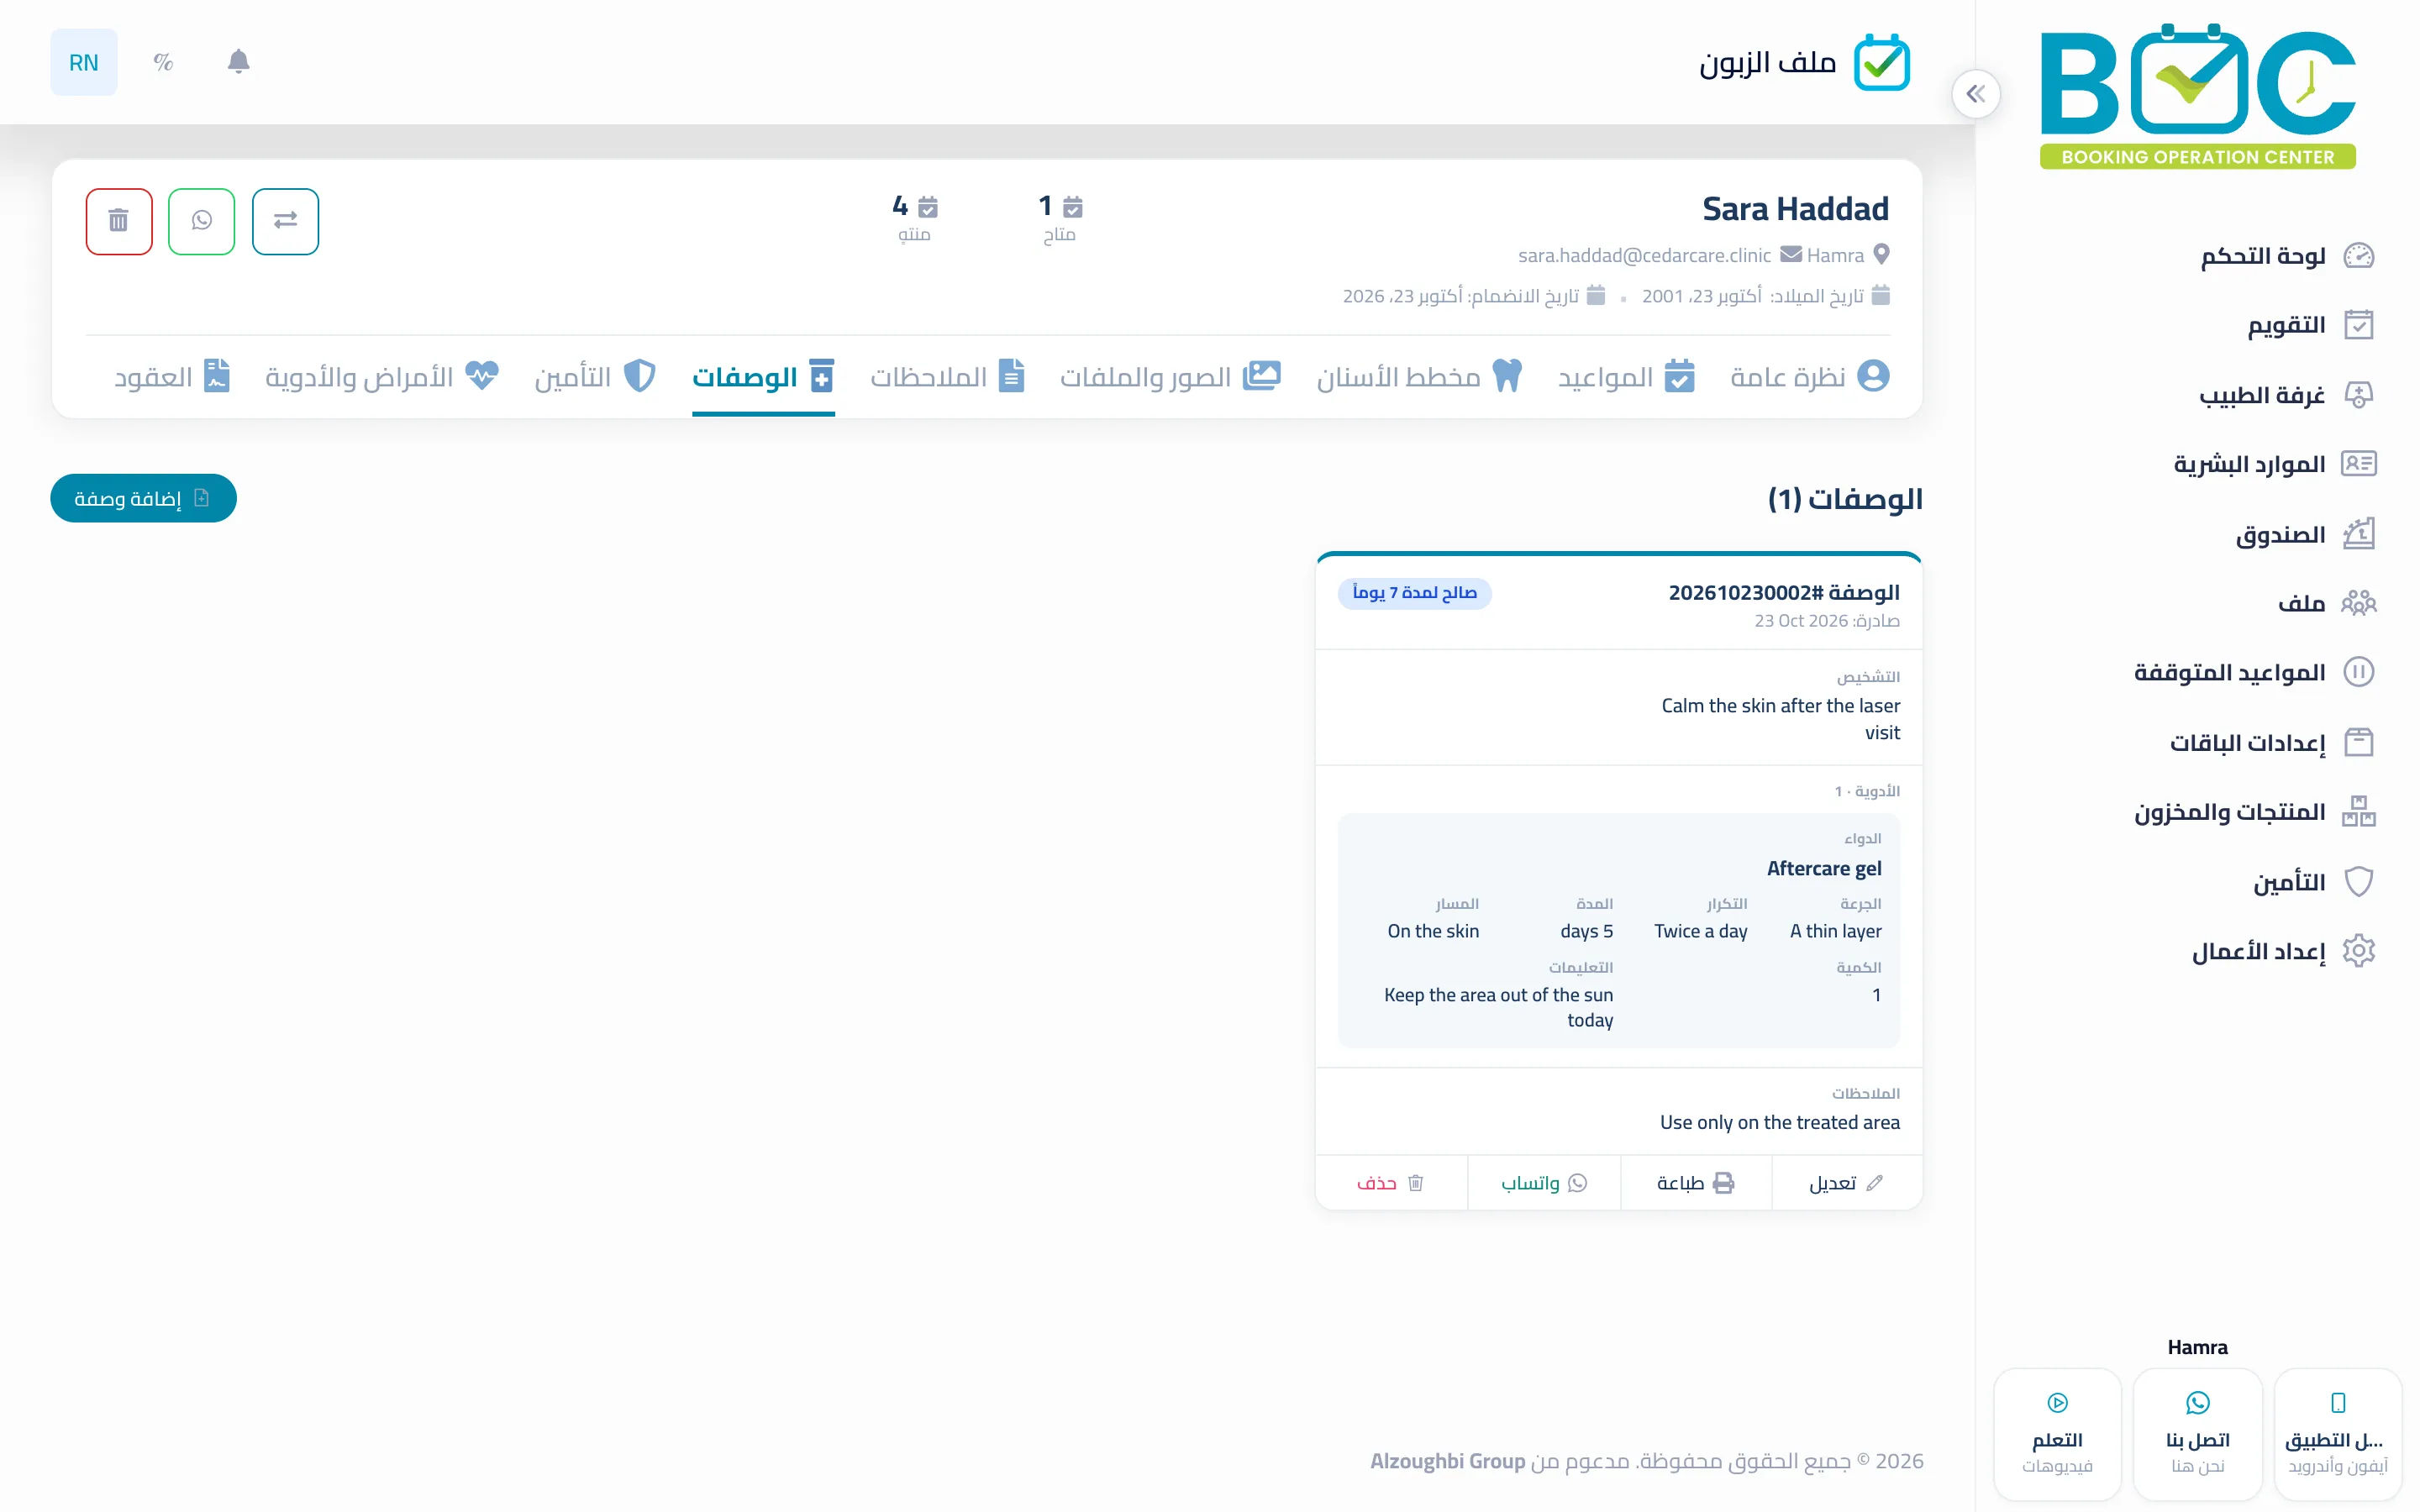Viewport: 2420px width, 1512px height.
Task: Click the التعلم videos card
Action: point(2057,1434)
